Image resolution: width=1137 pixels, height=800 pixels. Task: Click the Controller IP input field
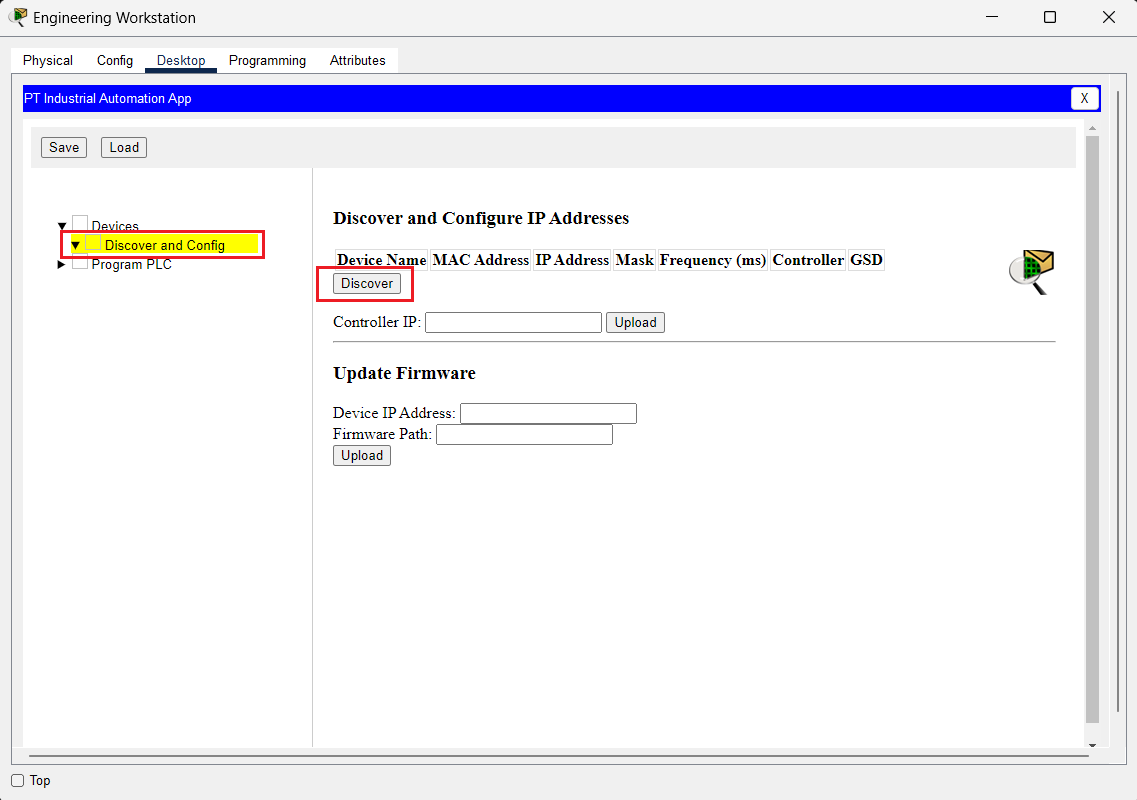click(x=513, y=322)
